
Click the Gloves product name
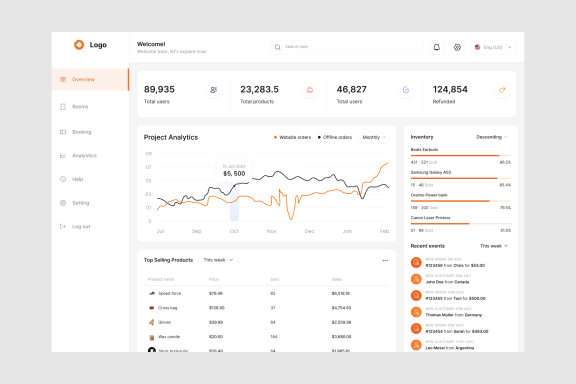click(x=165, y=322)
